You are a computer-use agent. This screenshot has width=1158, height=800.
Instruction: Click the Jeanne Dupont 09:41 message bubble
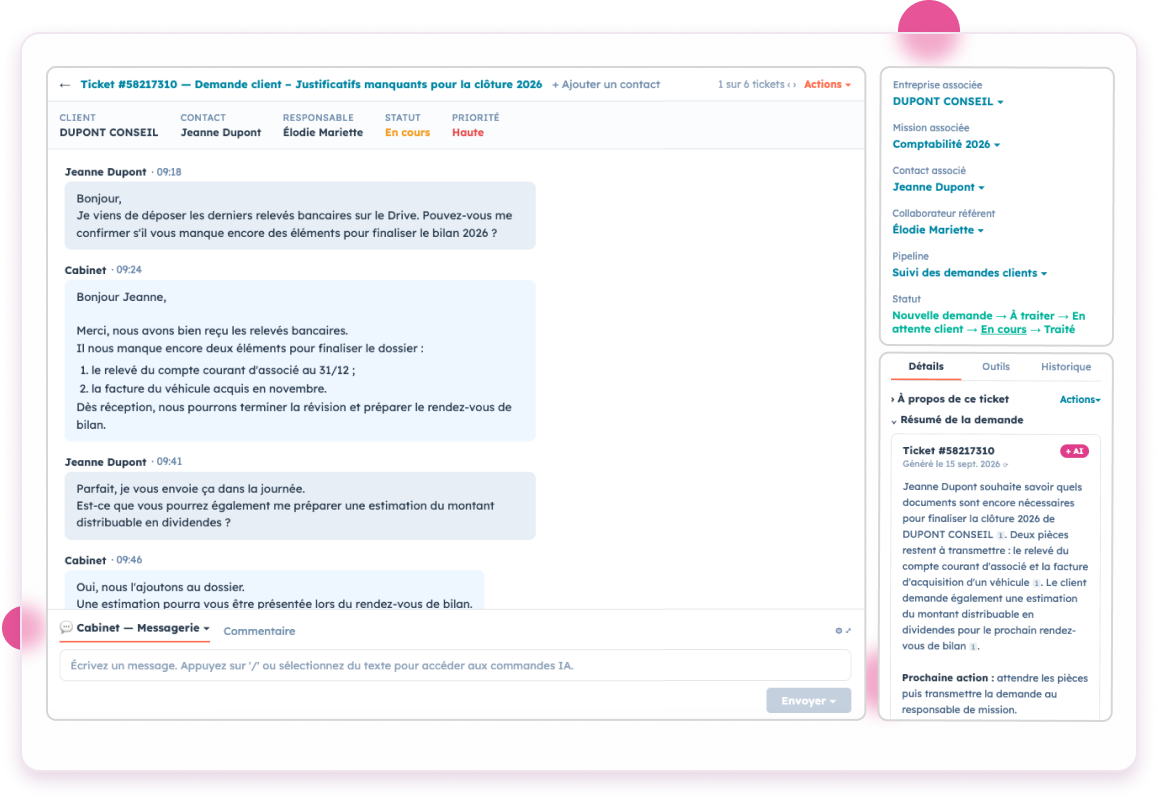300,506
